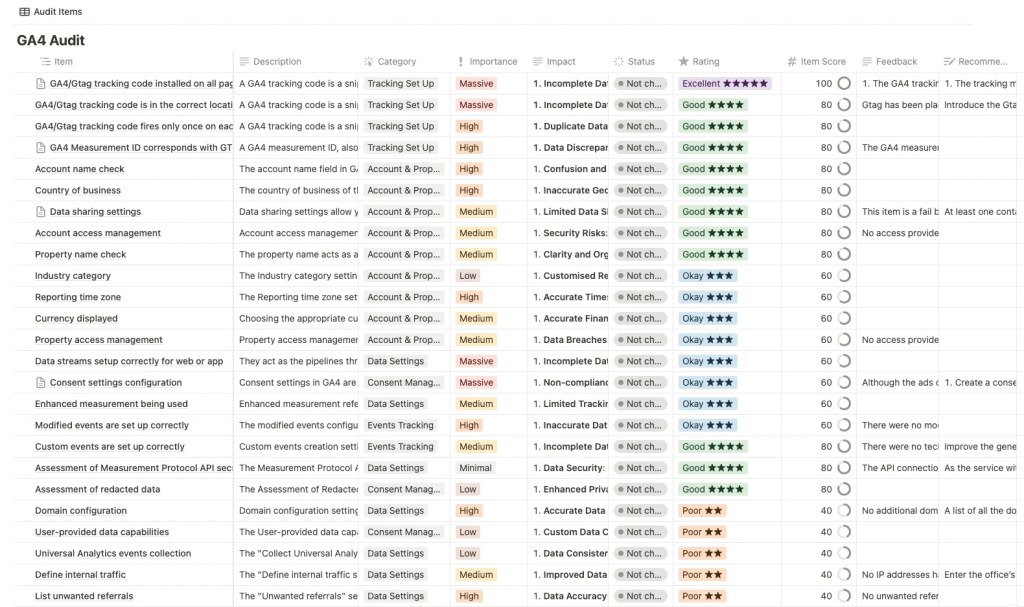Click the Status column header icon
1024x607 pixels.
619,62
